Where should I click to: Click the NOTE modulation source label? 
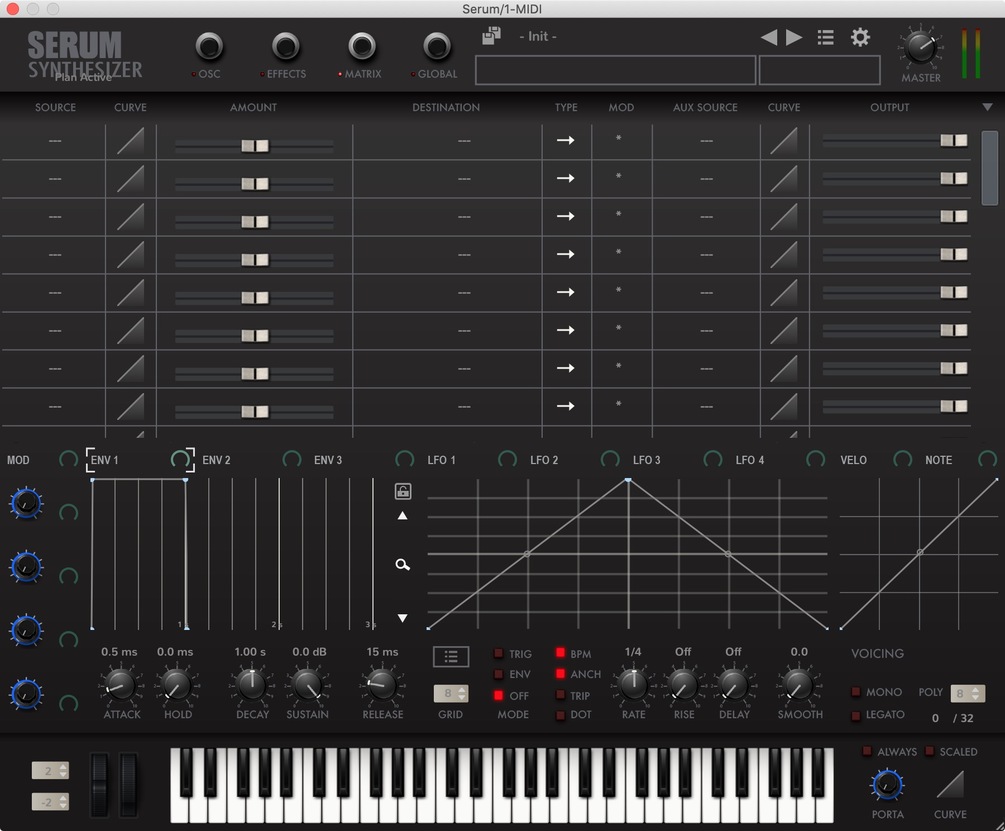point(938,460)
